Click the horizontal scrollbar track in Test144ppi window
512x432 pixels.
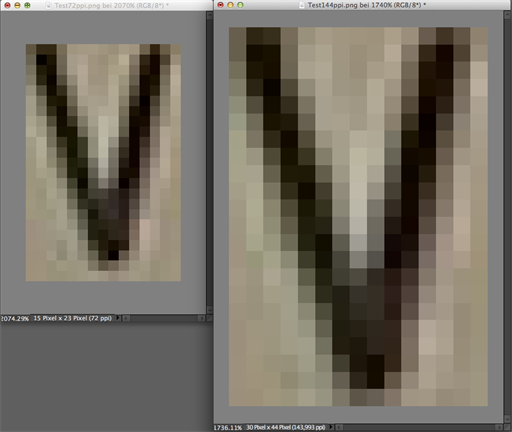click(x=418, y=427)
